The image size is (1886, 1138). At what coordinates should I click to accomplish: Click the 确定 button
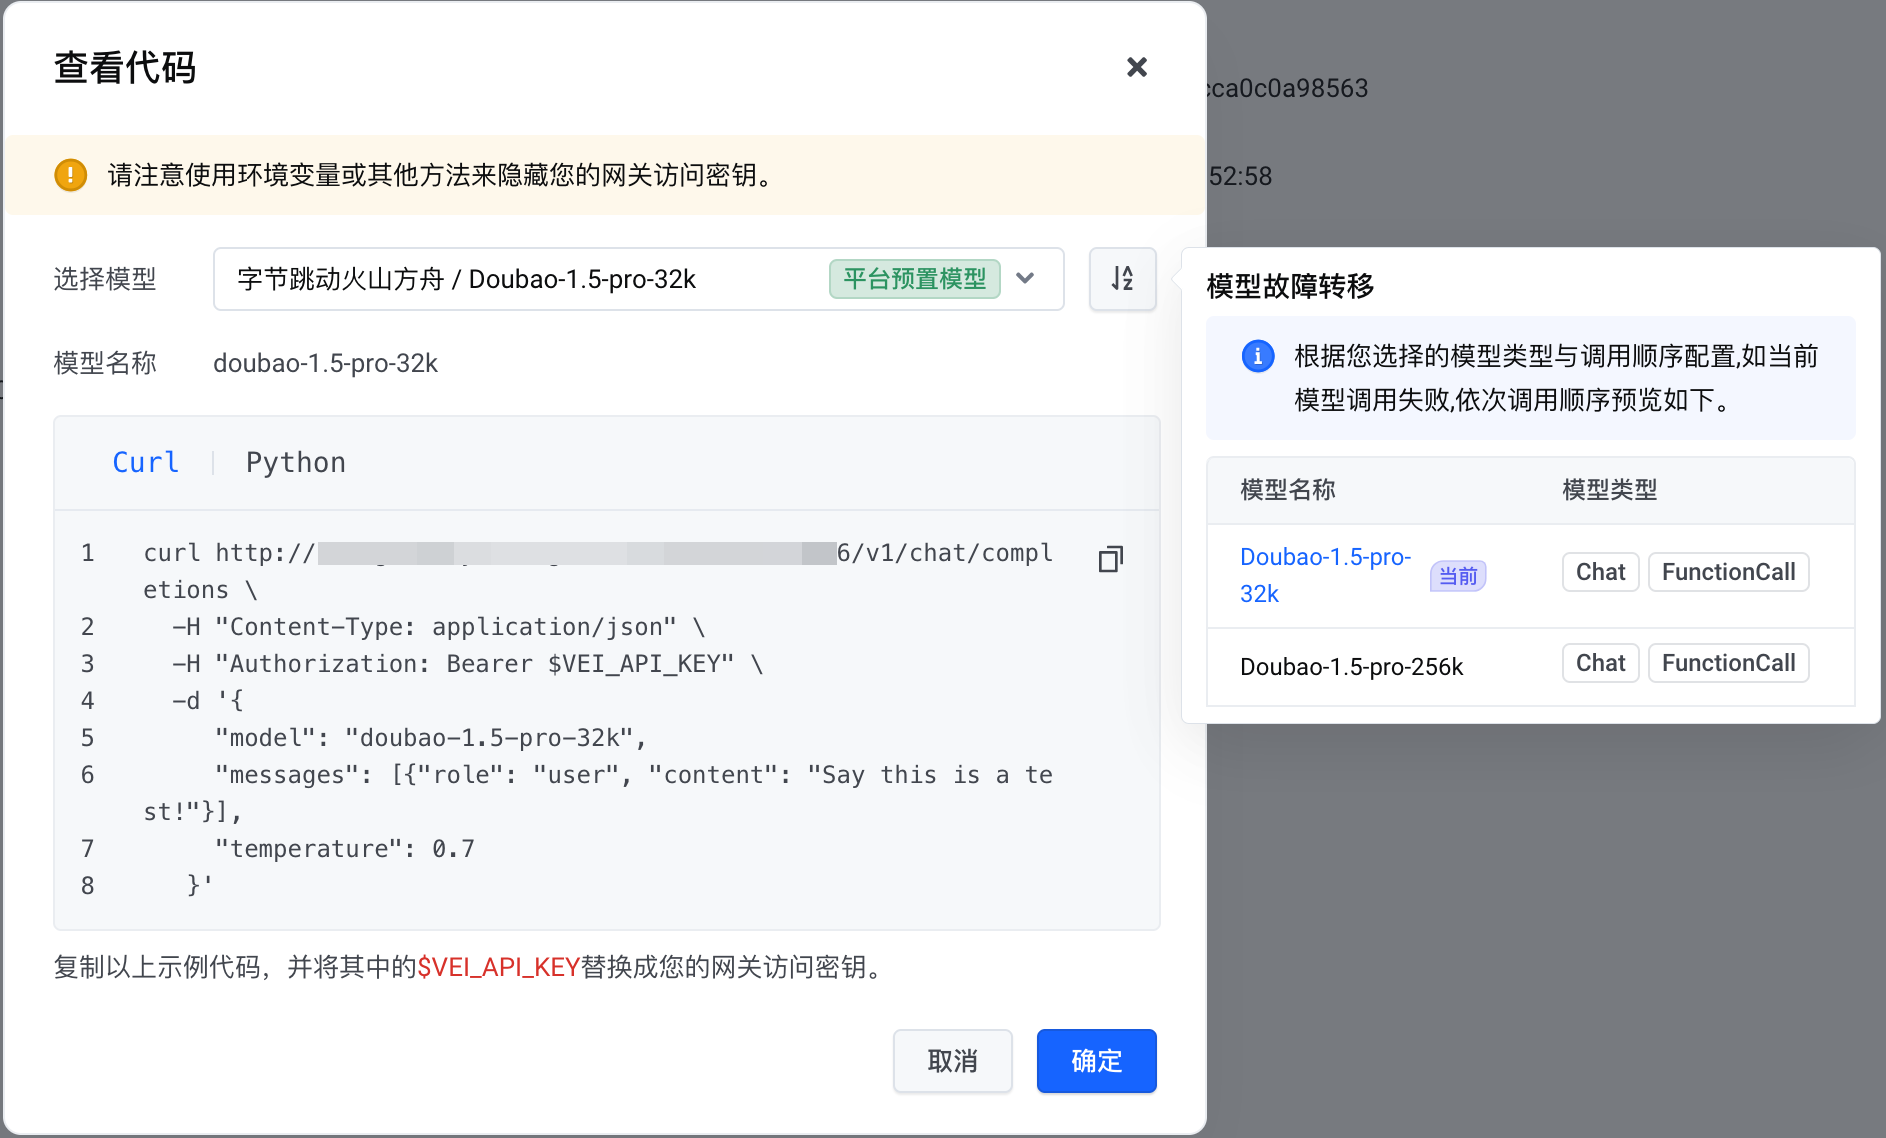pos(1096,1061)
